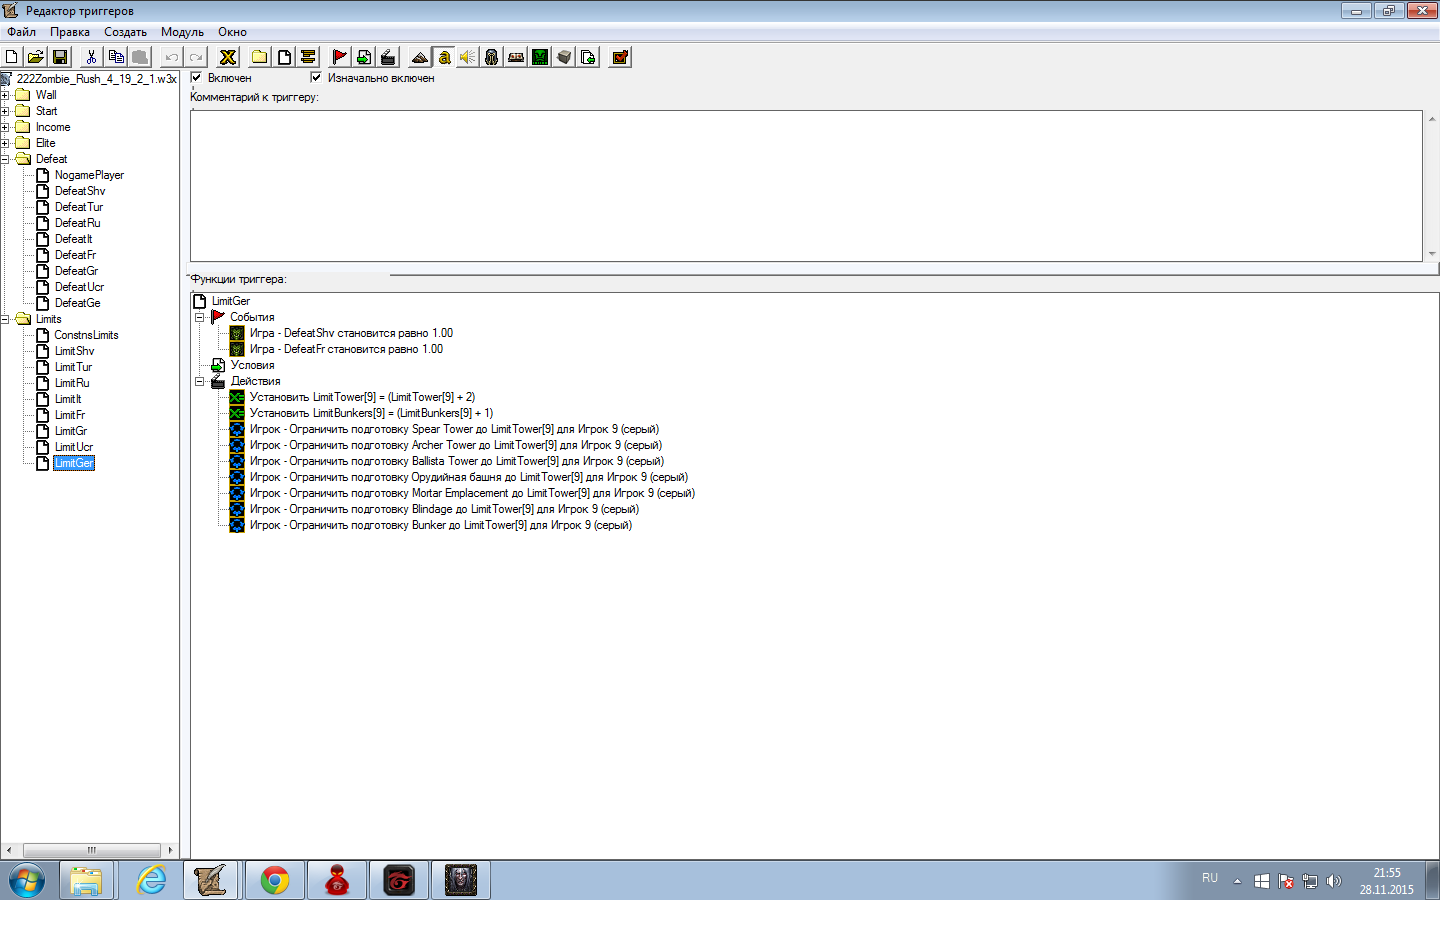
Task: Select the Mortar Emplacement limit action
Action: tap(472, 493)
